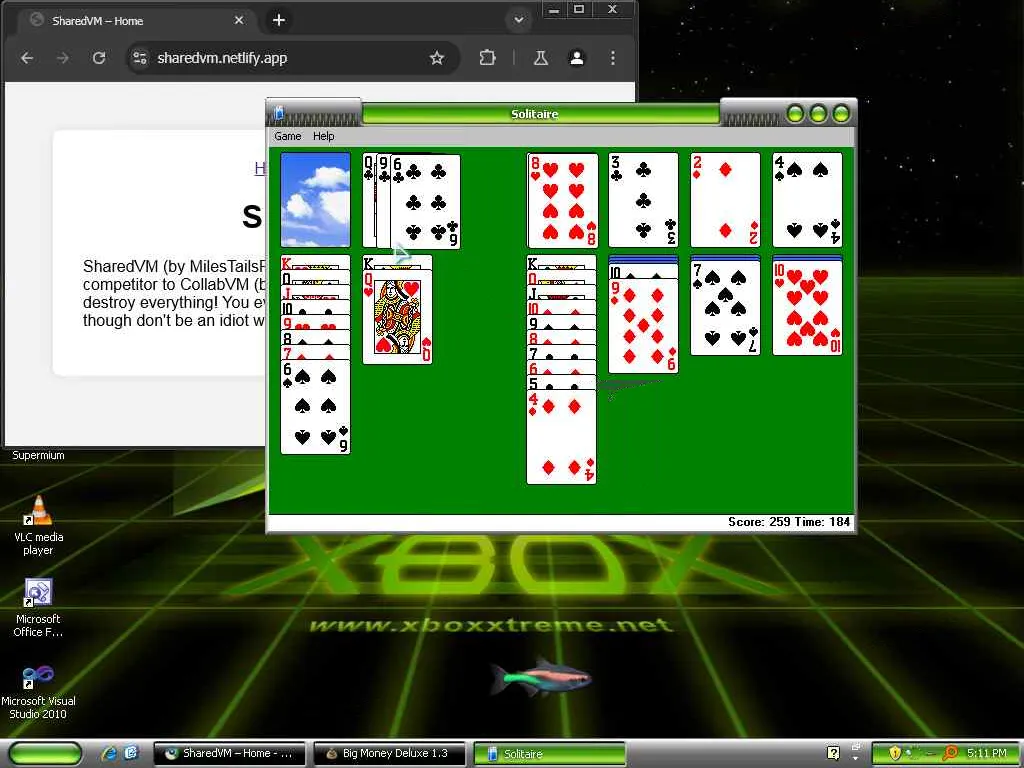Select the 4 of diamonds tableau card

click(562, 437)
